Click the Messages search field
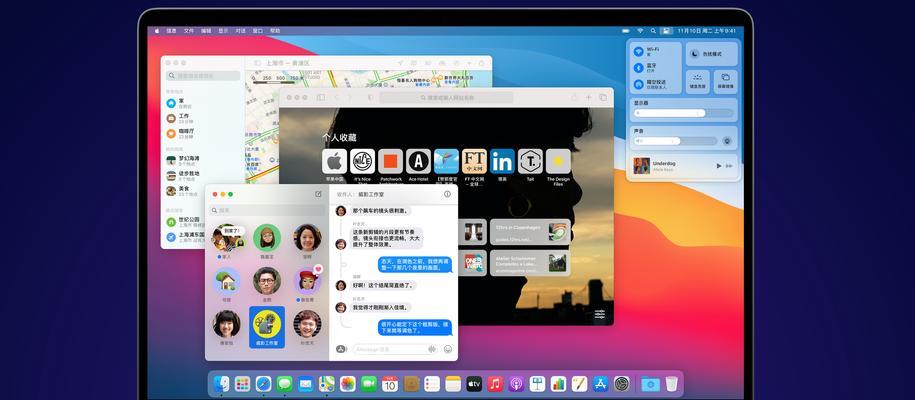Viewport: 915px width, 400px height. pyautogui.click(x=268, y=210)
